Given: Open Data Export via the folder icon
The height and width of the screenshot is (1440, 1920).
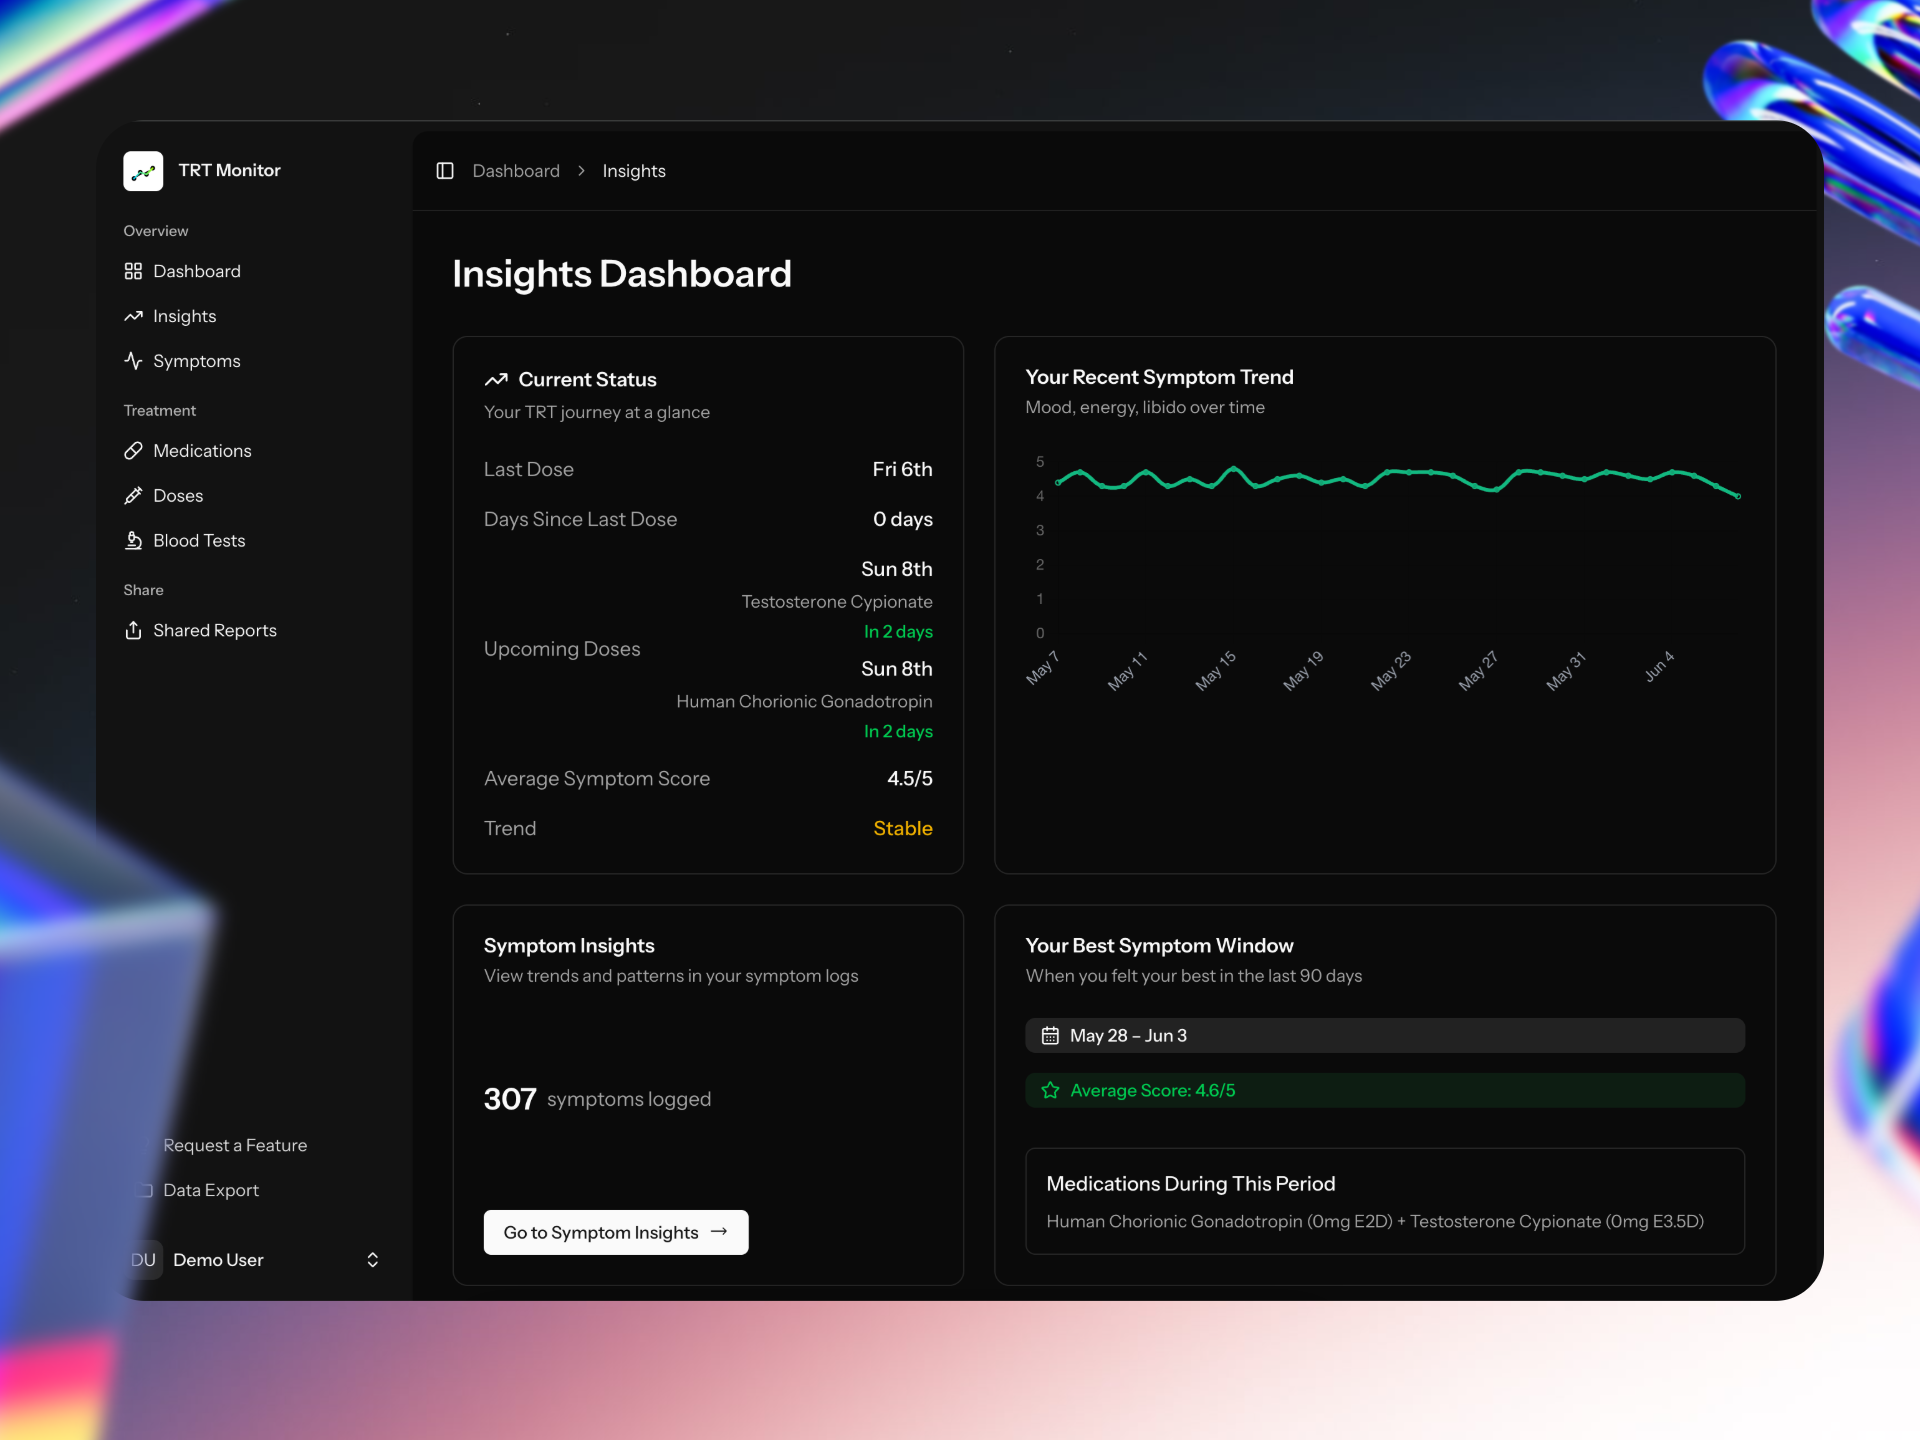Looking at the screenshot, I should (x=145, y=1190).
